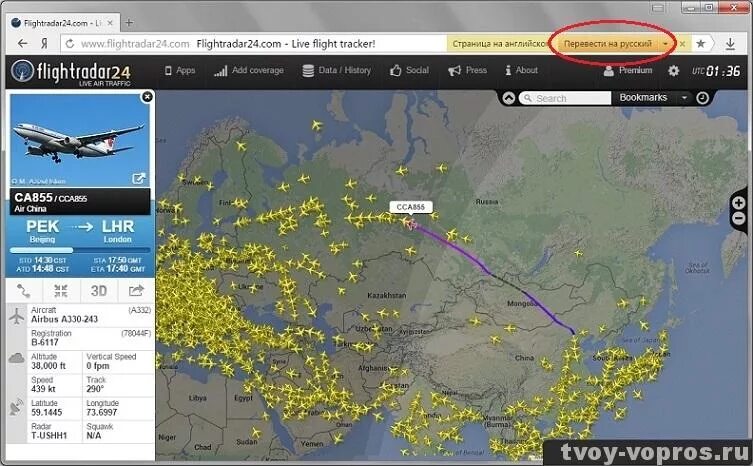Click the Premium button
Screen dimensions: 753x466
click(628, 71)
